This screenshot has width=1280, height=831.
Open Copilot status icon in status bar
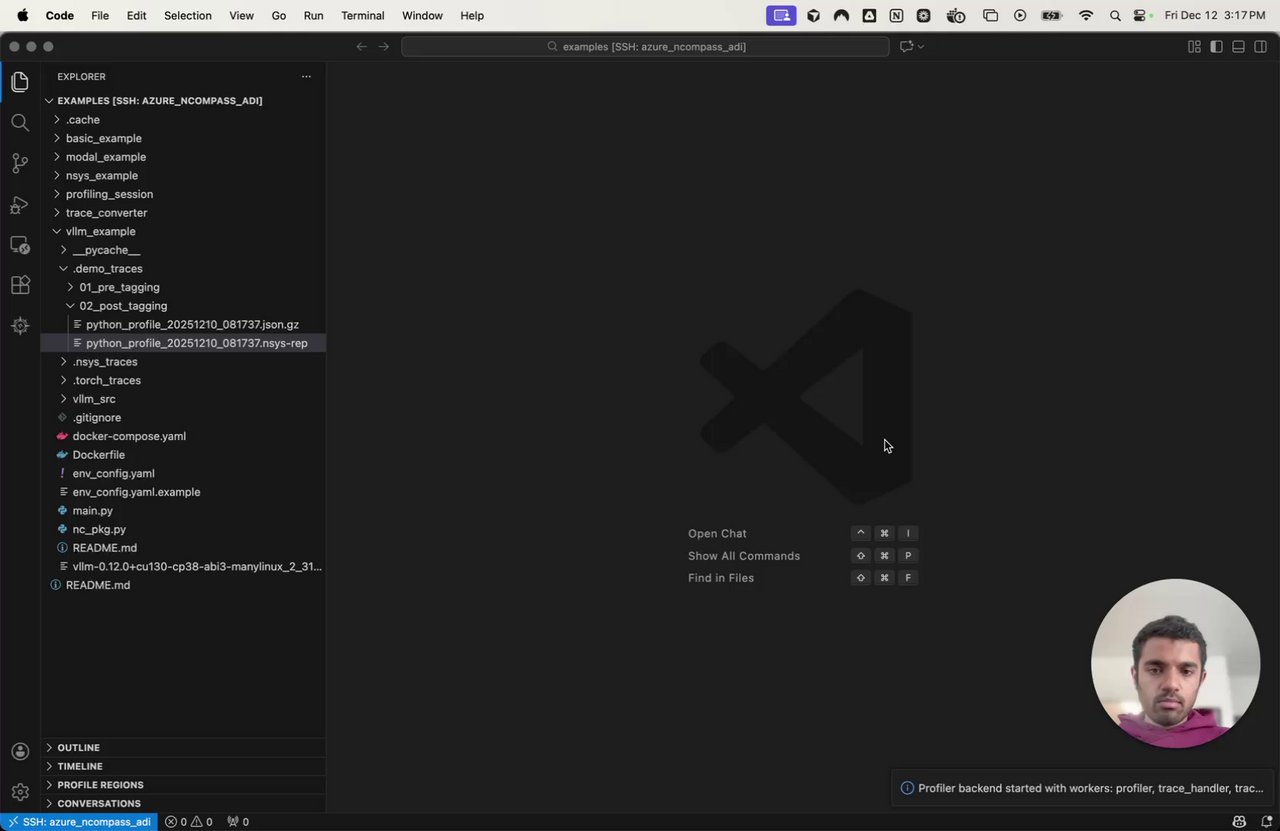pyautogui.click(x=1240, y=822)
